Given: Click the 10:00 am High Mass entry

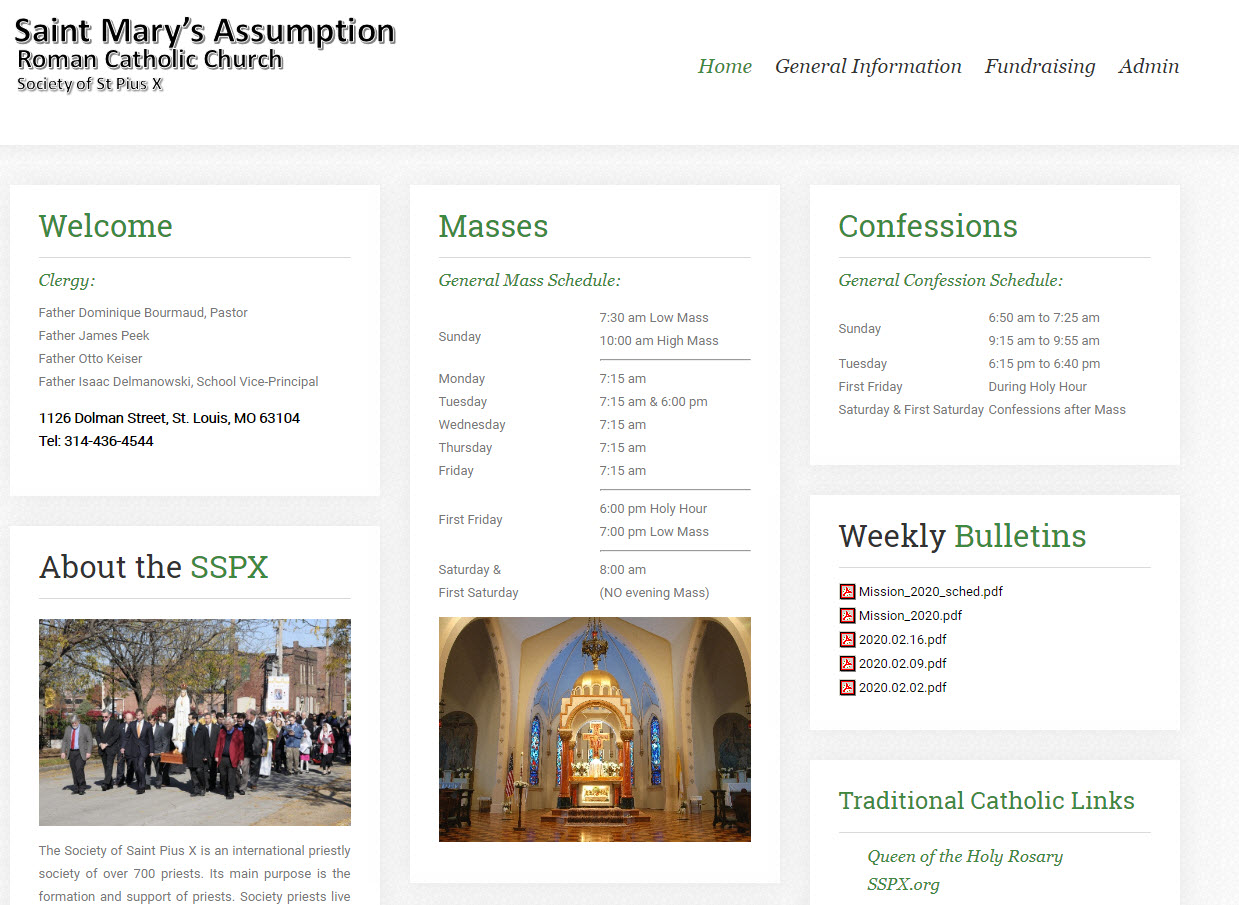Looking at the screenshot, I should [x=659, y=341].
